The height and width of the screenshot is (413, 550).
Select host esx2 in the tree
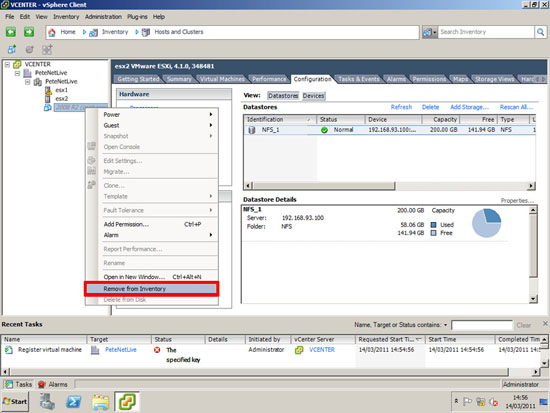point(62,99)
